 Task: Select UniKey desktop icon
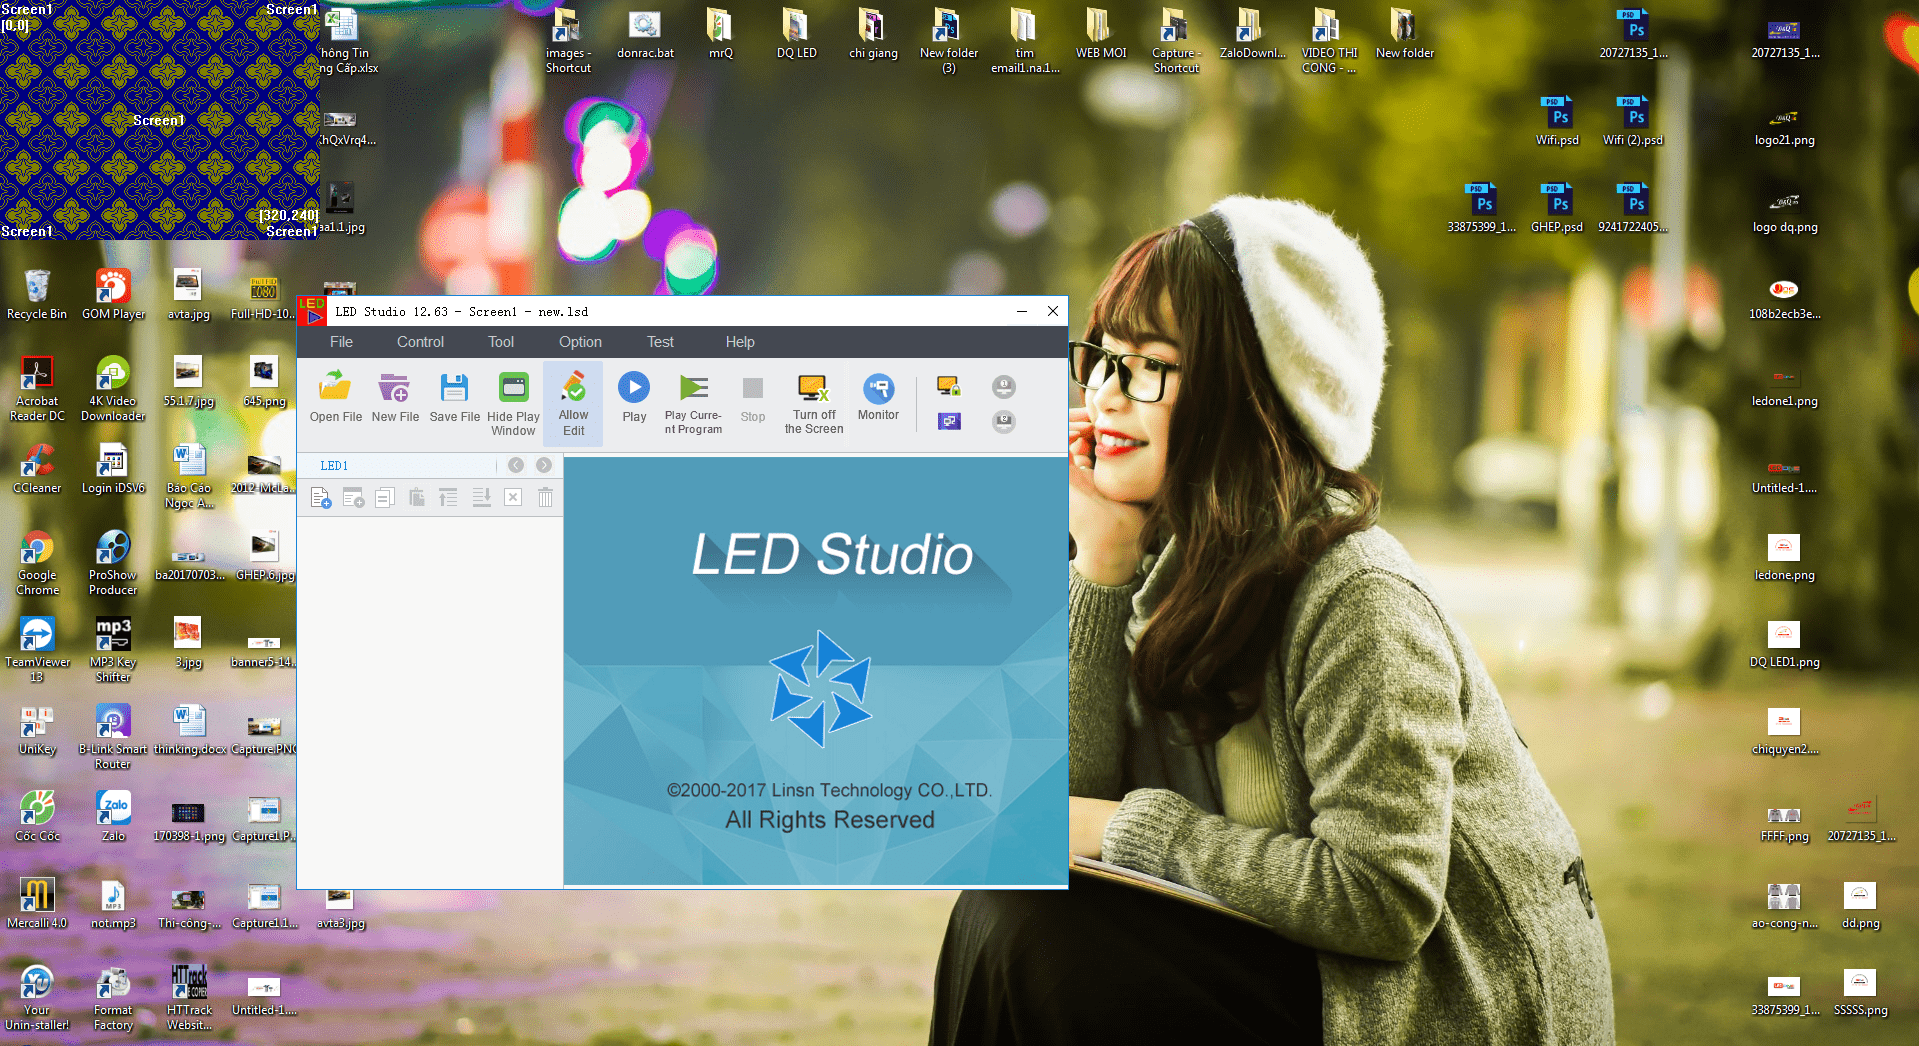tap(37, 730)
